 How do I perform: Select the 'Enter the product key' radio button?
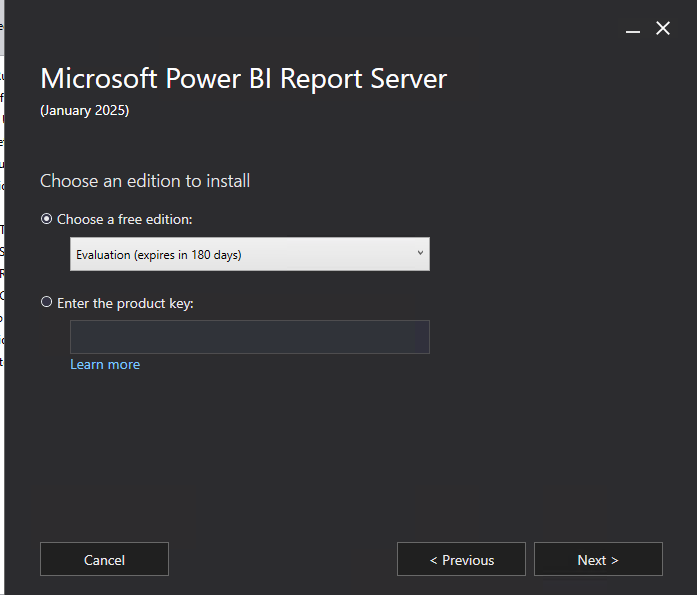(46, 302)
